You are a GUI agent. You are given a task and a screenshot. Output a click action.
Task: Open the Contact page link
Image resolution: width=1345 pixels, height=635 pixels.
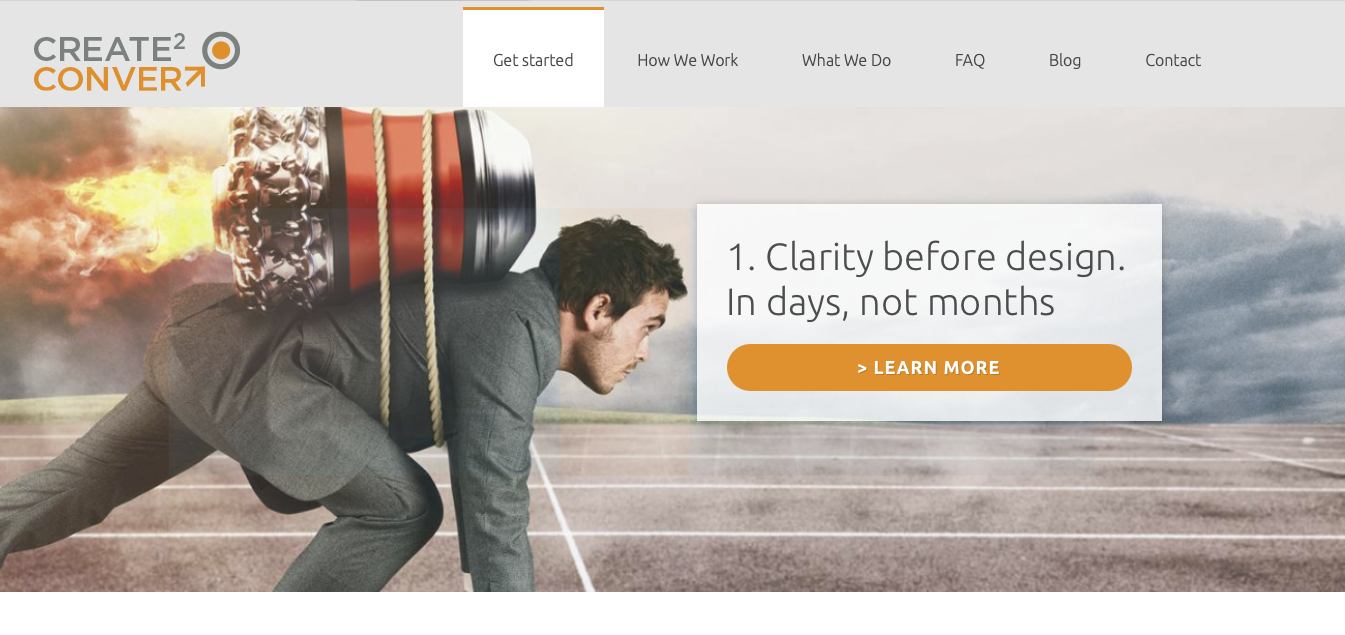coord(1173,60)
